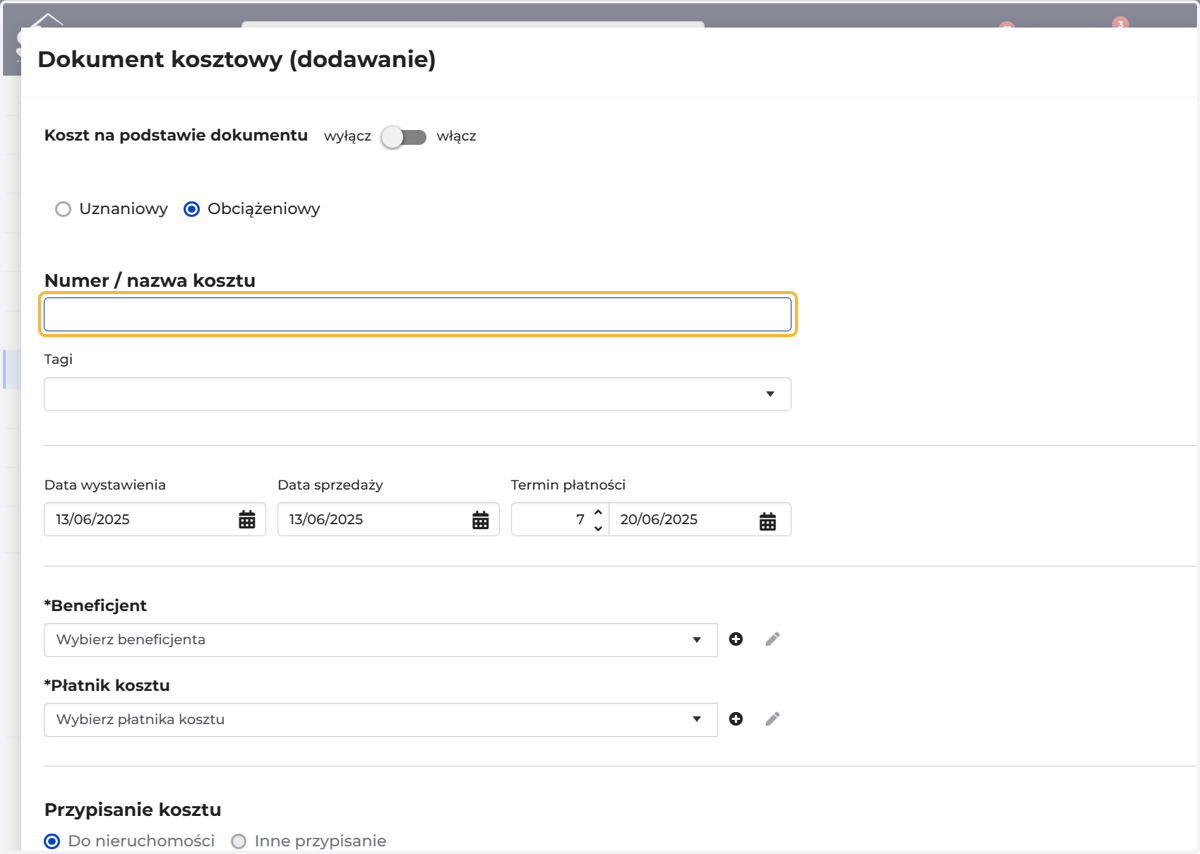Edit płatnik kosztu with pencil icon
This screenshot has height=854, width=1200.
click(772, 719)
